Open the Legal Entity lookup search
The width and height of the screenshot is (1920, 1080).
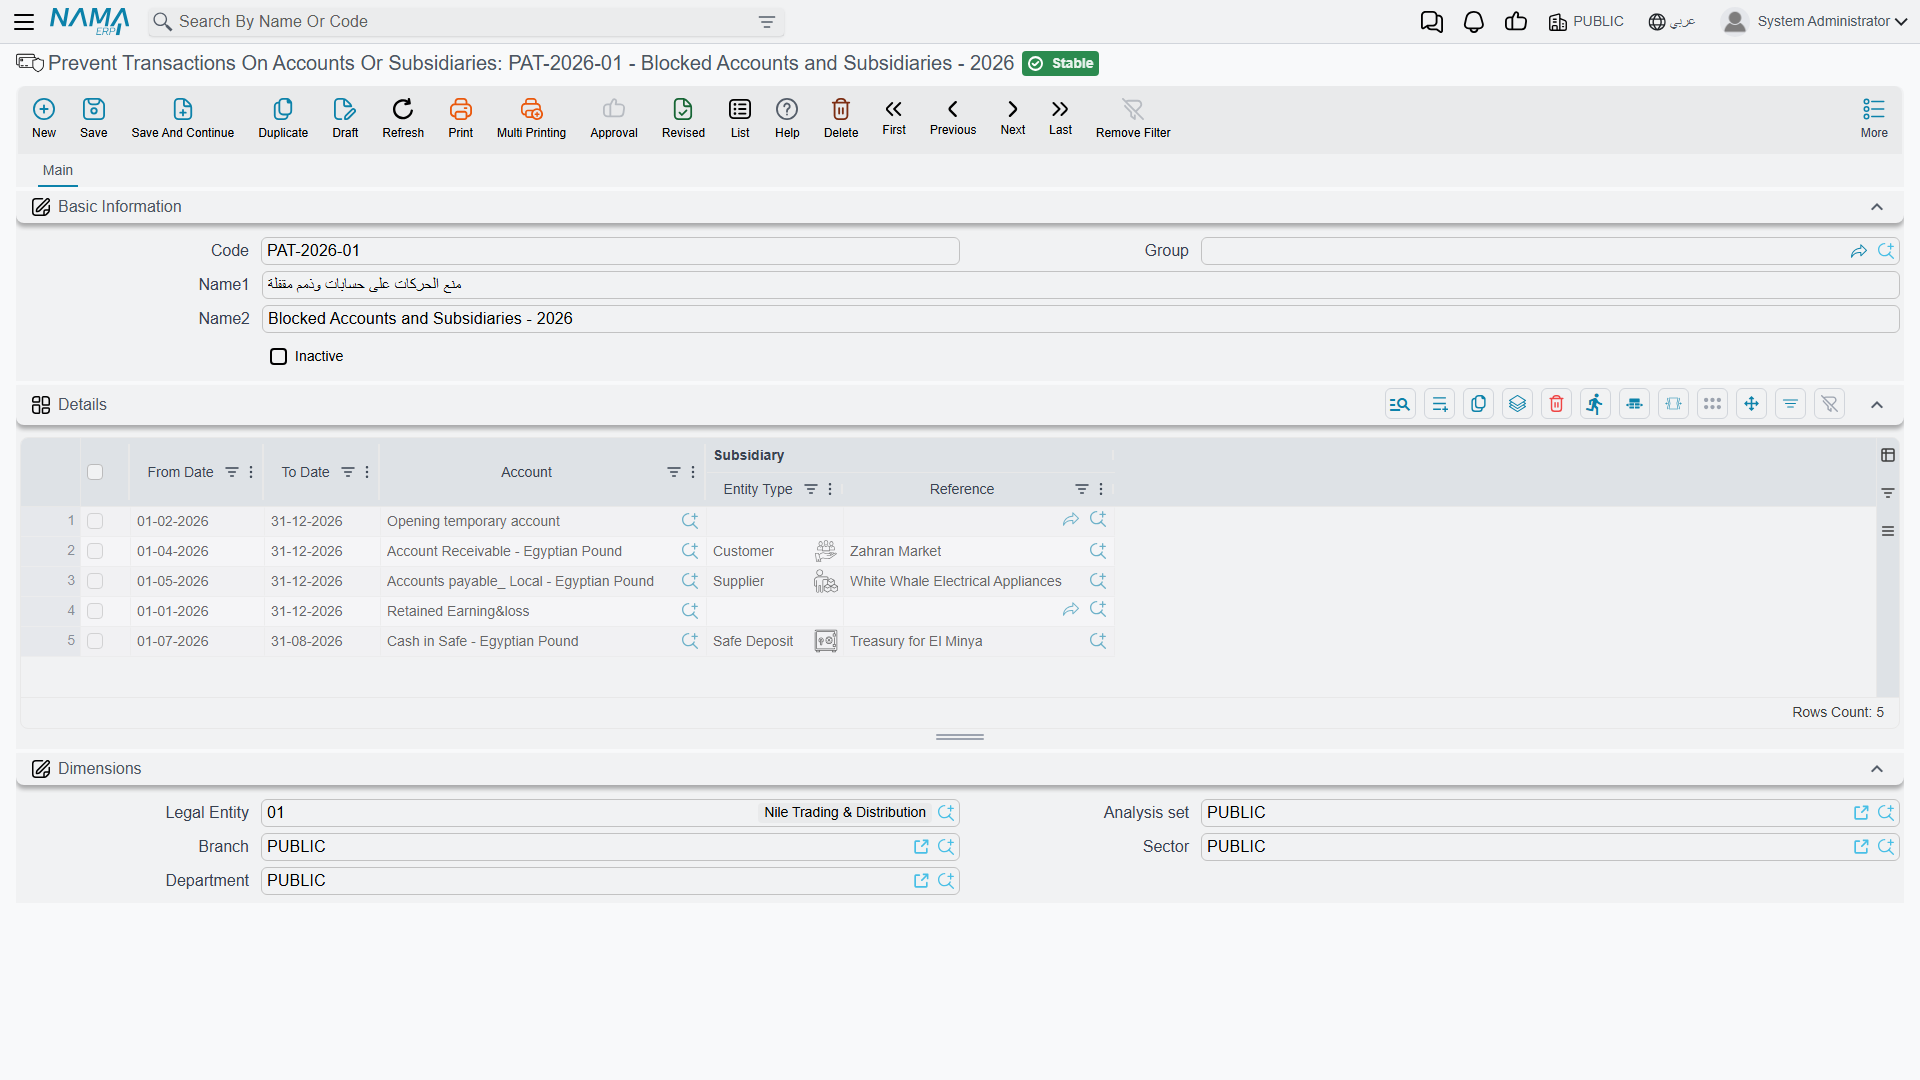pos(946,813)
